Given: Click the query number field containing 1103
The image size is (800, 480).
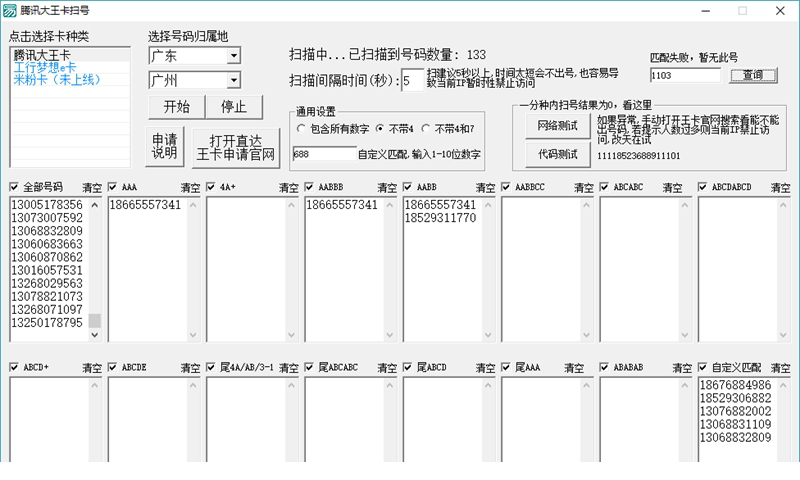Looking at the screenshot, I should (x=685, y=75).
